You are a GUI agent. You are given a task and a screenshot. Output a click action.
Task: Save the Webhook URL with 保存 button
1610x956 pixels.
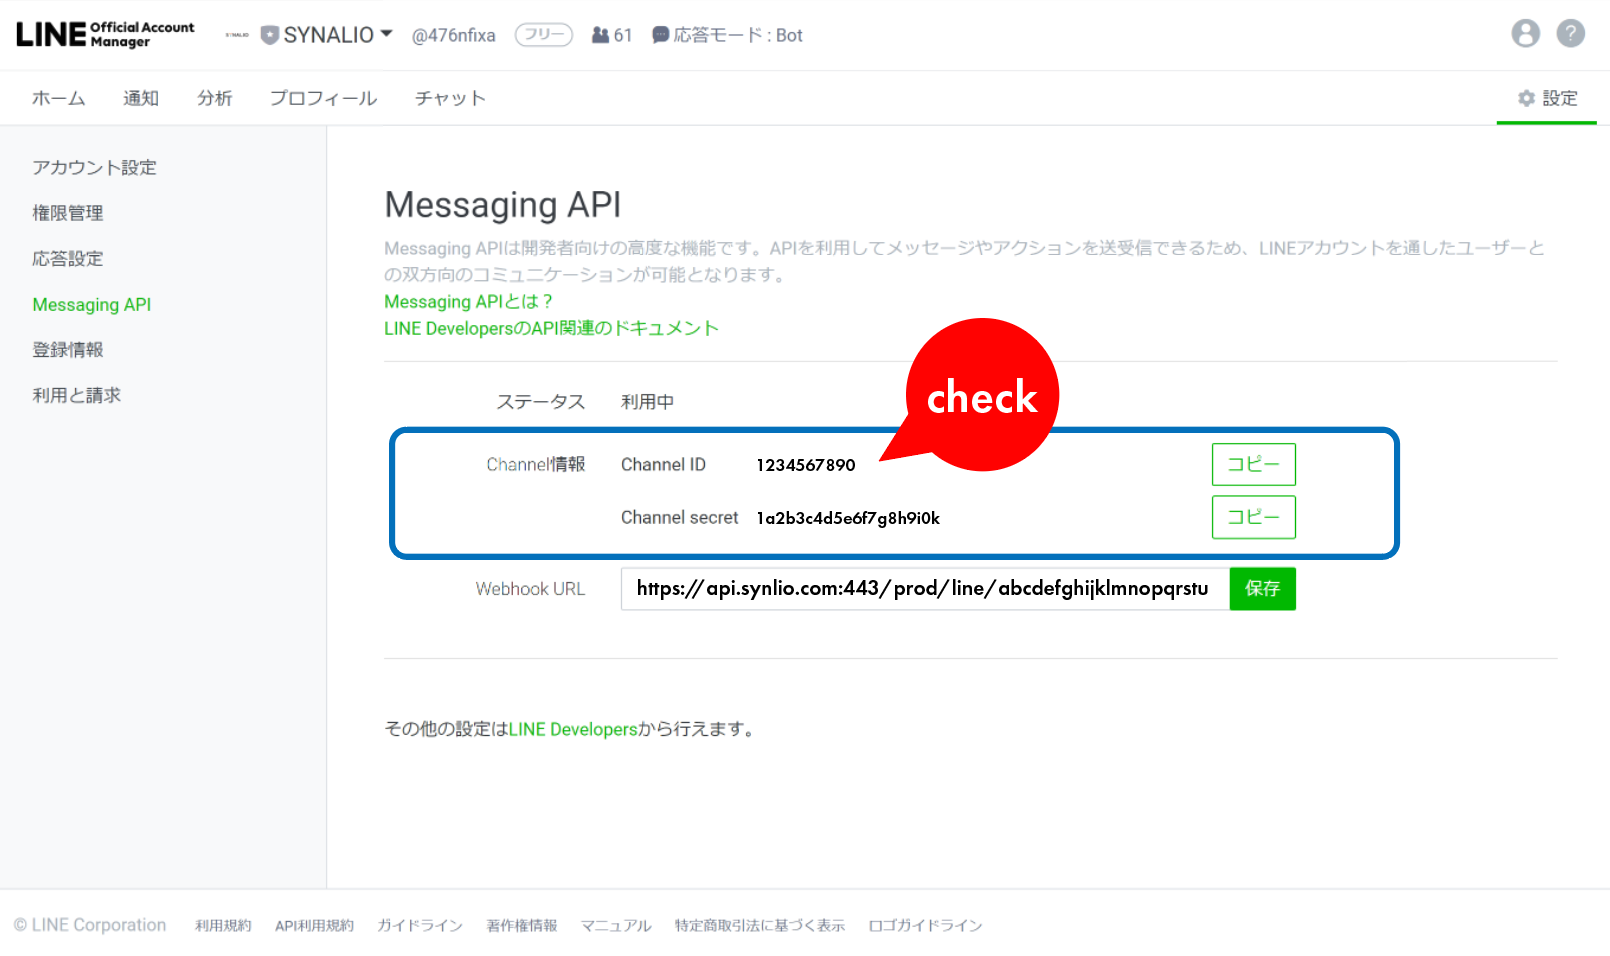coord(1262,589)
